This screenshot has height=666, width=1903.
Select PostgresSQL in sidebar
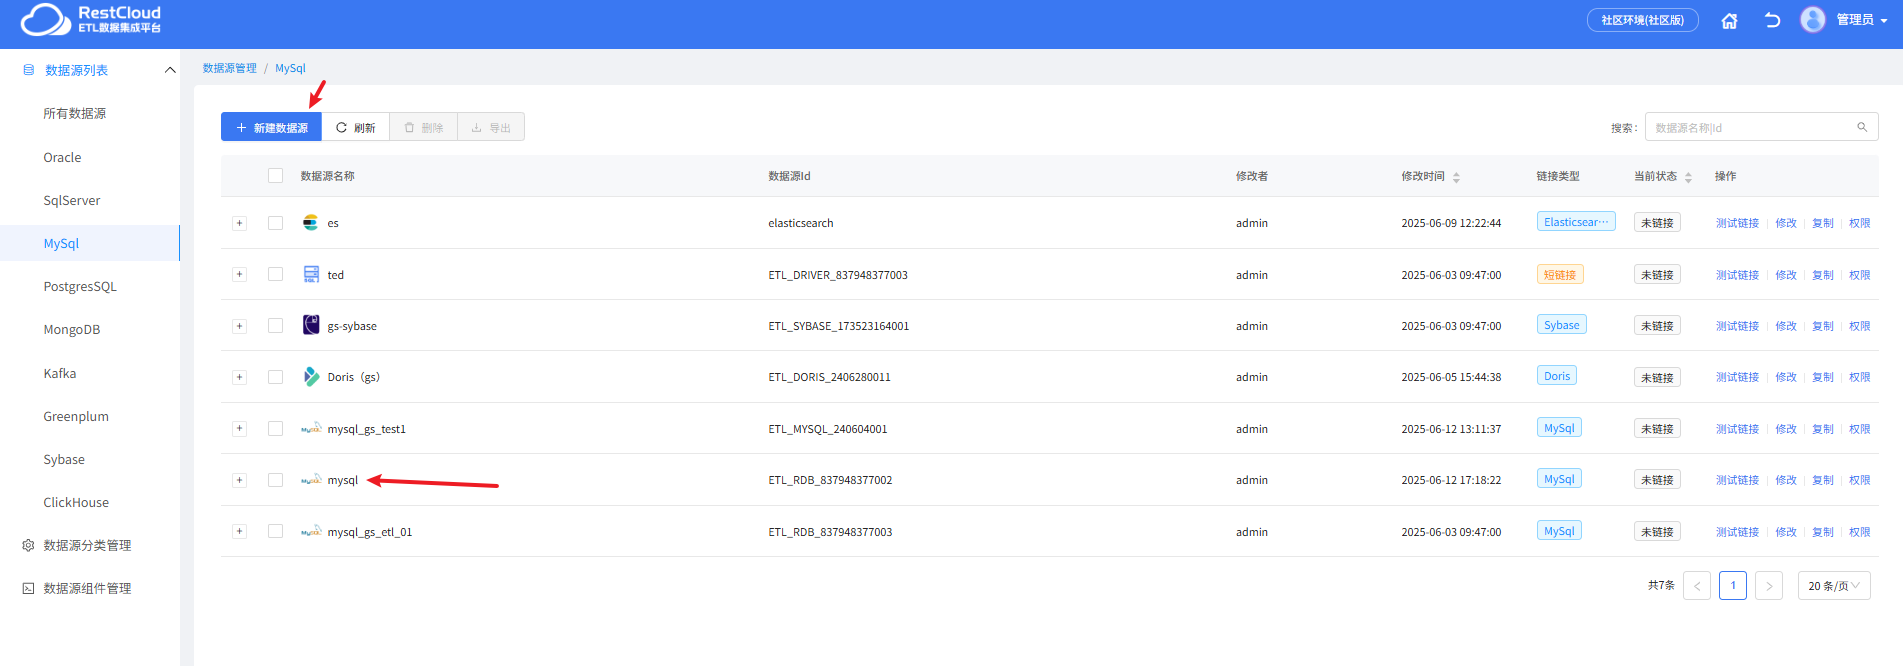(80, 286)
